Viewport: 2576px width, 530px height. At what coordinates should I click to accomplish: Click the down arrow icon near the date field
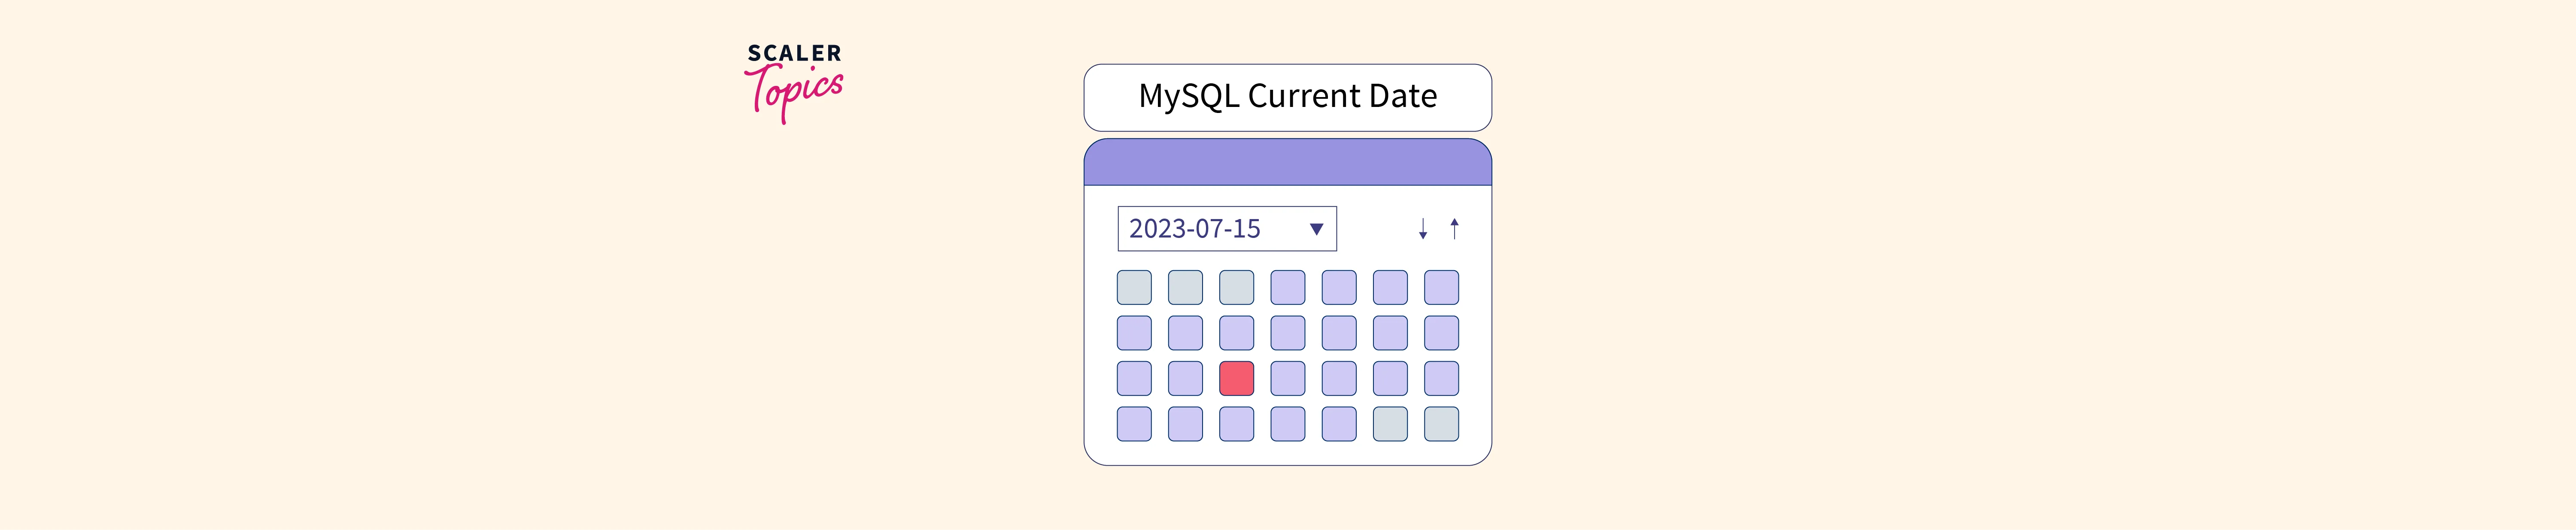1422,229
